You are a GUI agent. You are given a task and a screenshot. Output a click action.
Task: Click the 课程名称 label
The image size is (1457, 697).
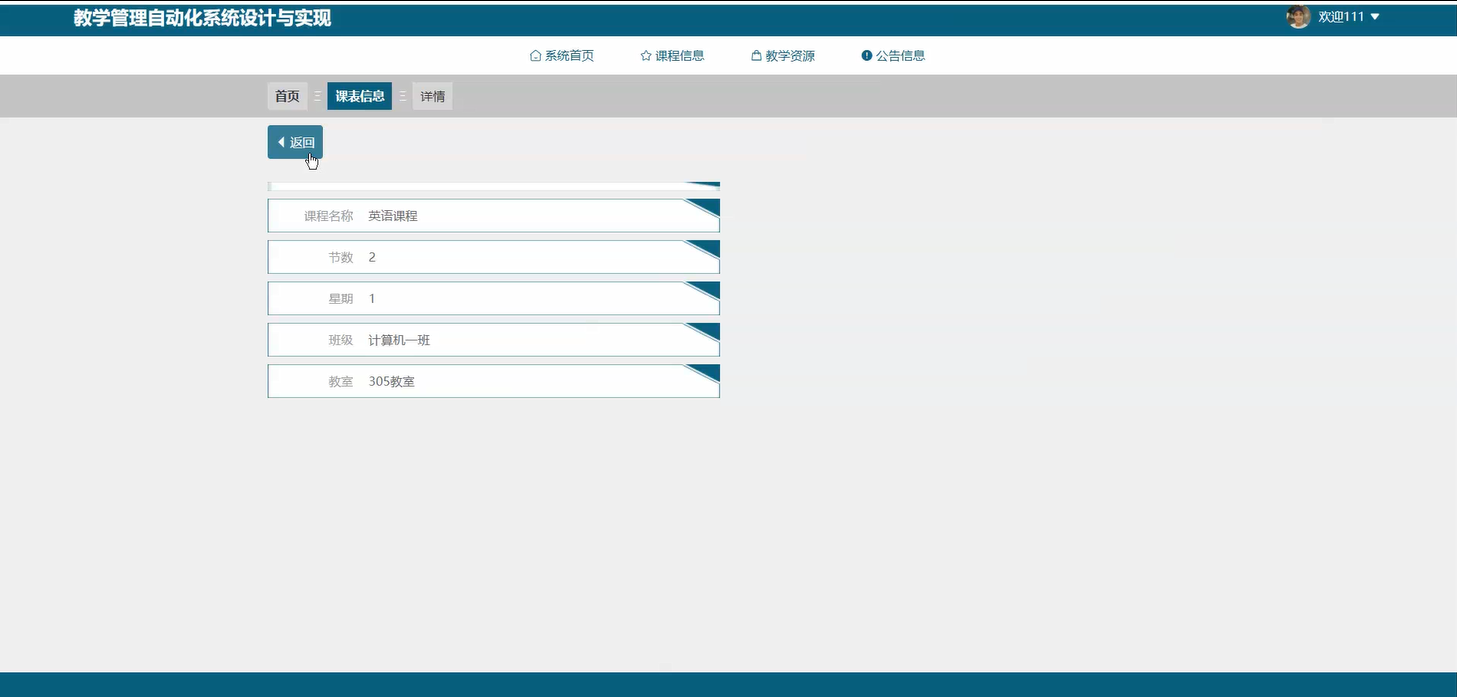tap(329, 216)
